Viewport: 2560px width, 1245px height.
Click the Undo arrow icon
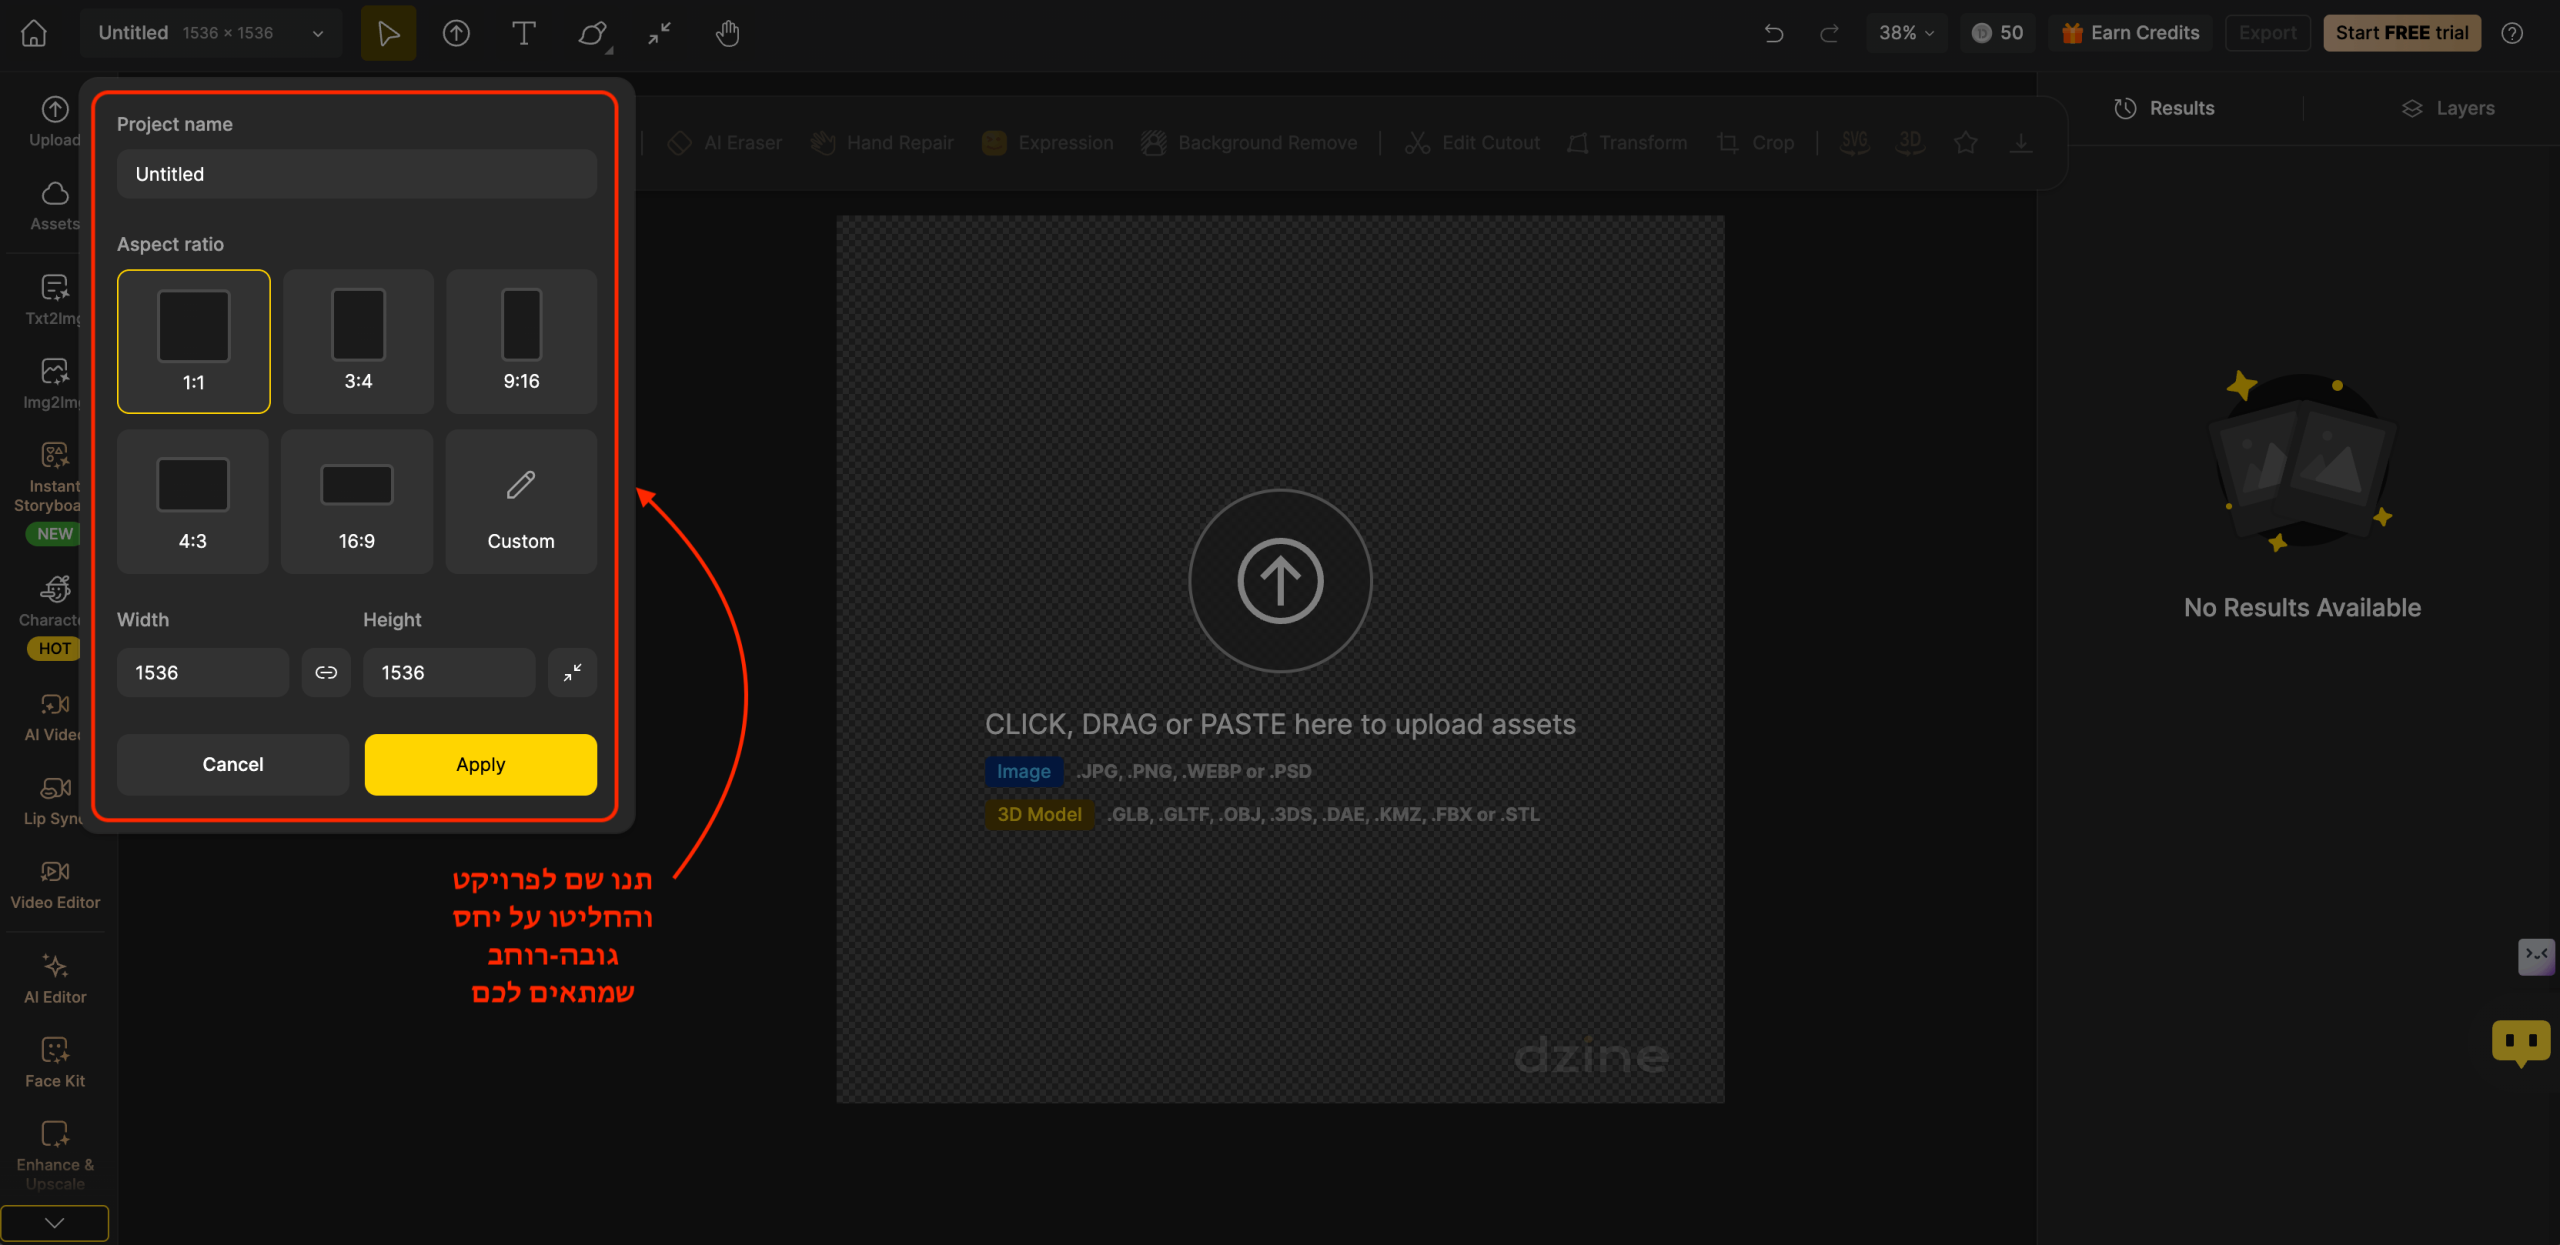pyautogui.click(x=1773, y=33)
